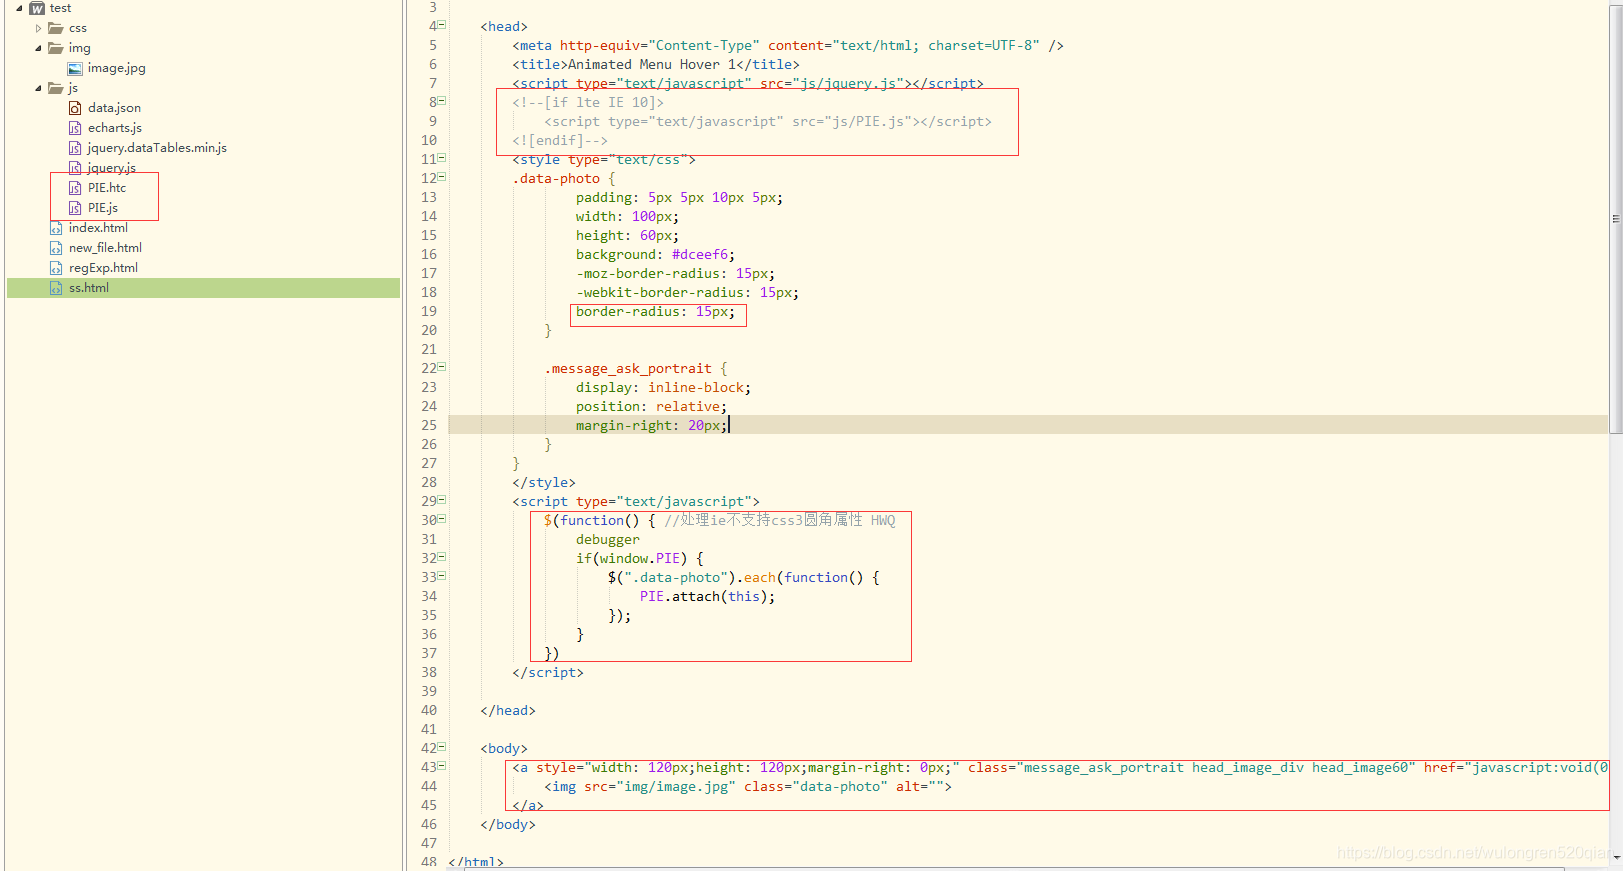Fold the .data-photo rule at line 12
Screen dimensions: 1623x871
pyautogui.click(x=442, y=177)
